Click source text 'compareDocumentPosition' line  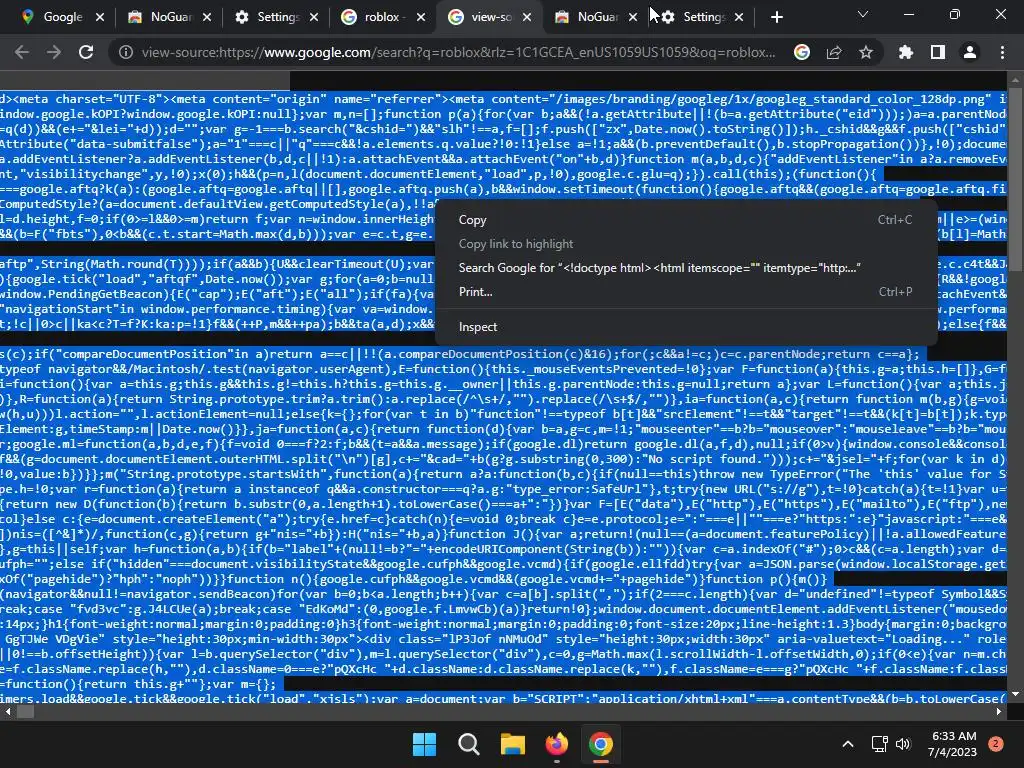(460, 354)
